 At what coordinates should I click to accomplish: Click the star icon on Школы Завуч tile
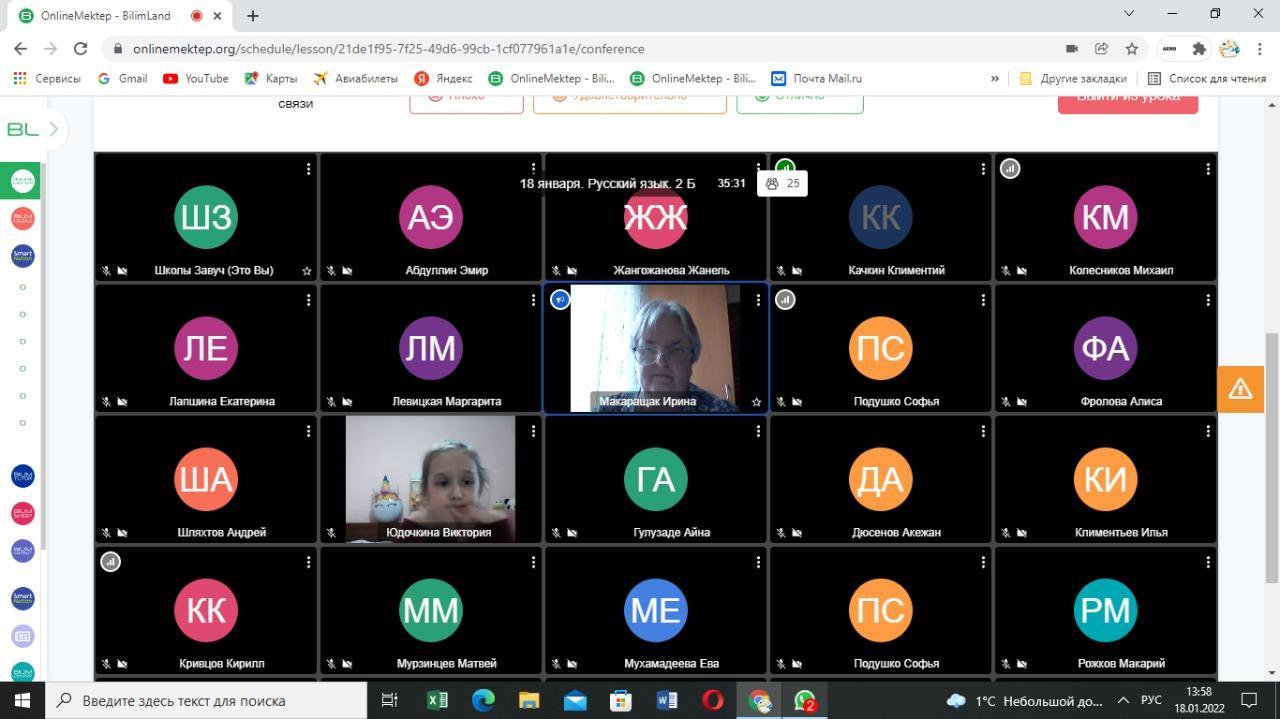306,271
